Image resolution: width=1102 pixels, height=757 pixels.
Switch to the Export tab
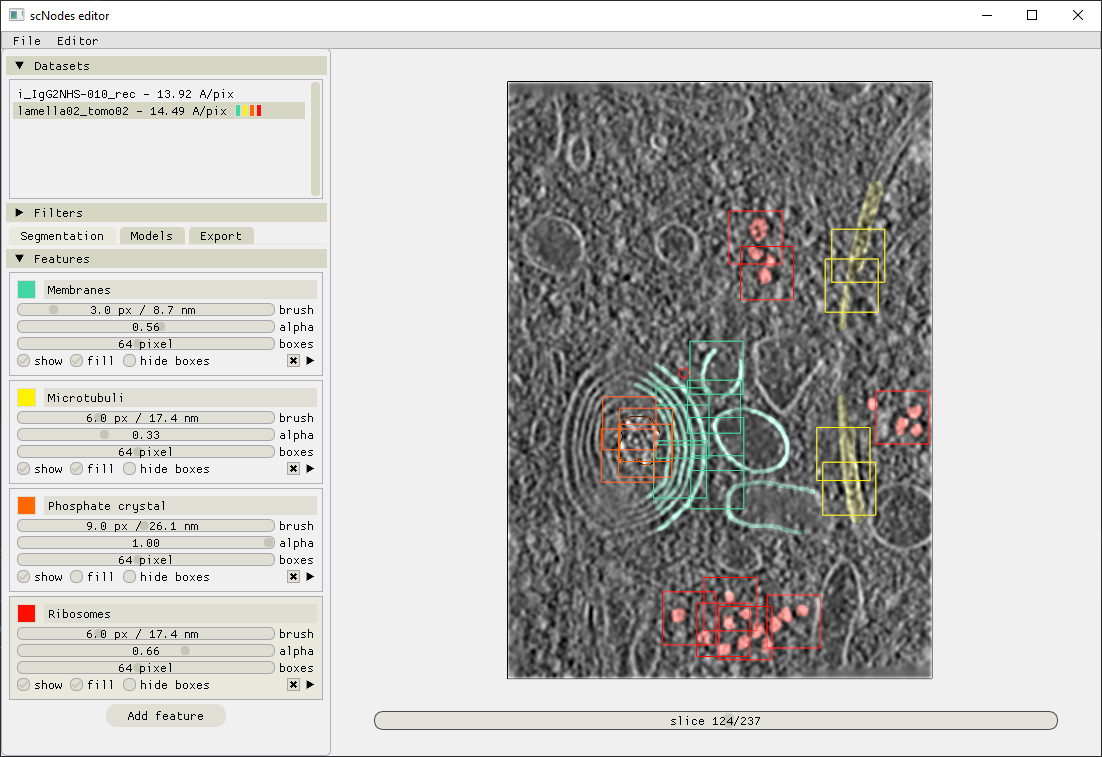[x=221, y=236]
